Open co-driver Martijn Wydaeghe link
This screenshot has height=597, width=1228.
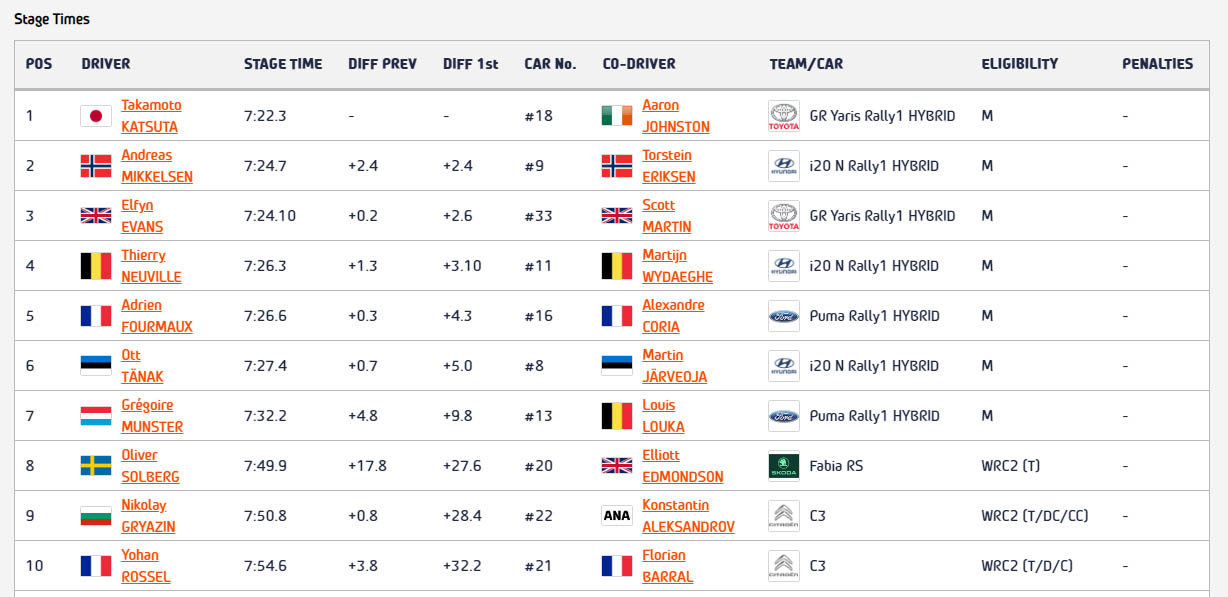[x=677, y=266]
